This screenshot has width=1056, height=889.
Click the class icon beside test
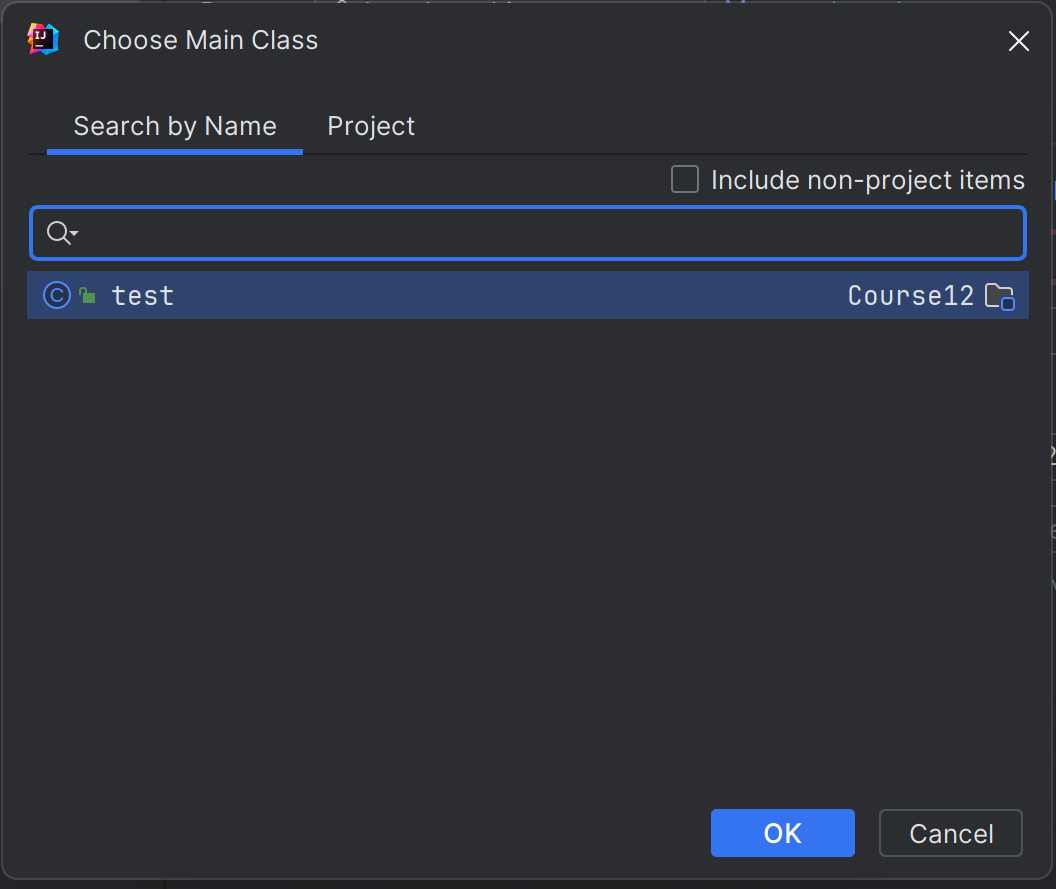56,295
